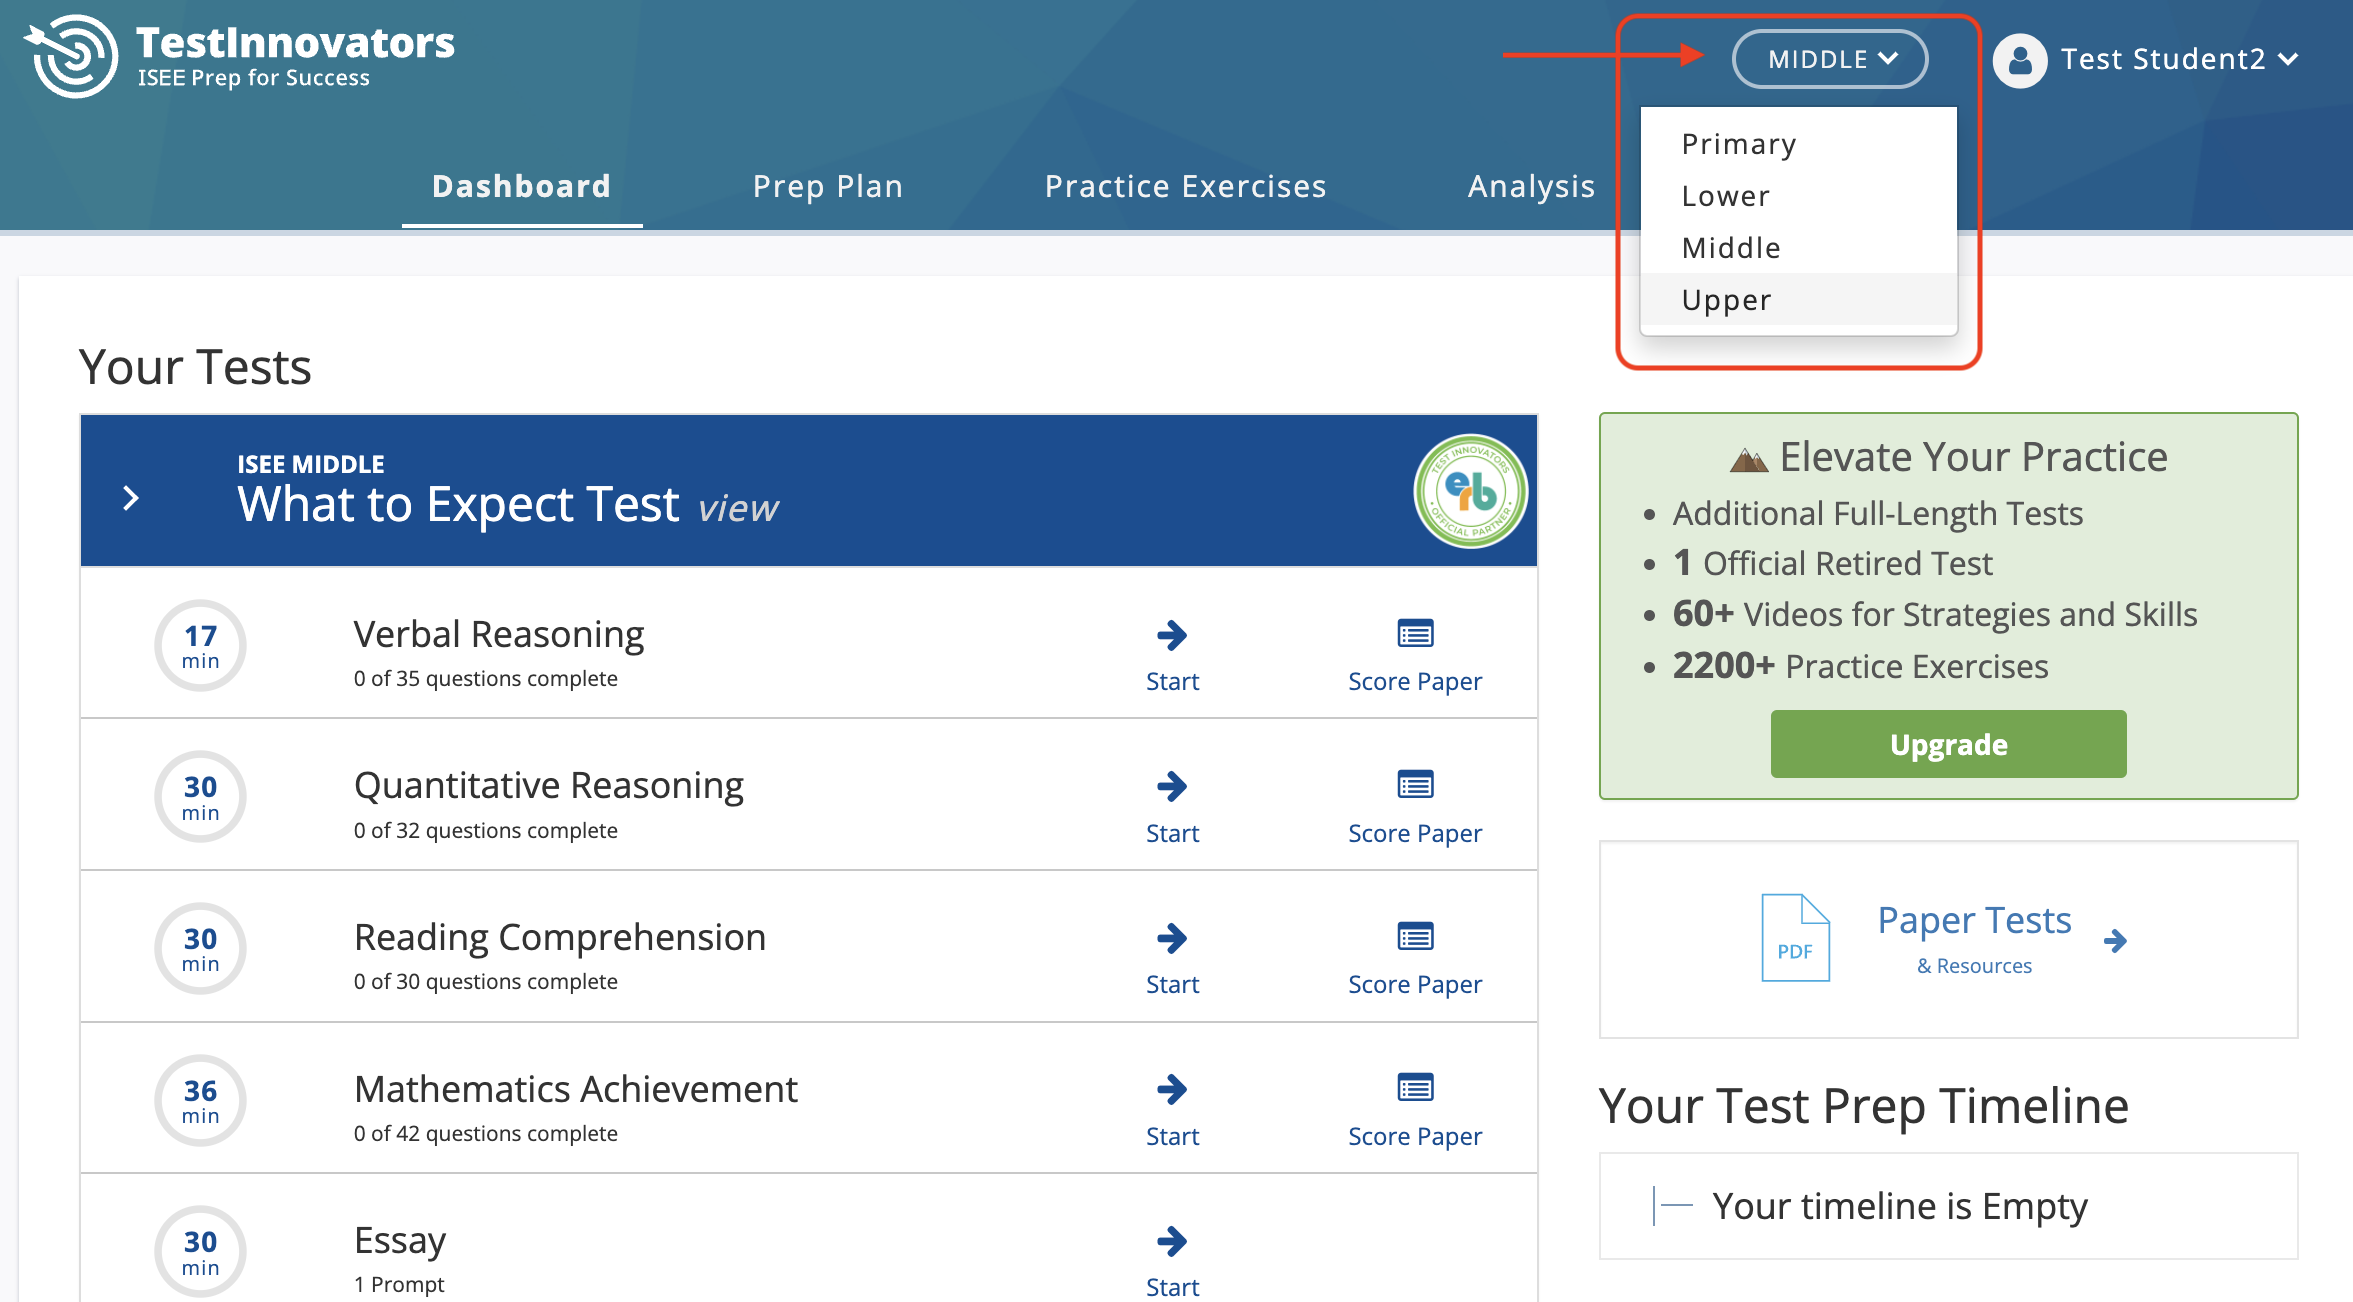Click the Test Student2 user avatar icon
The image size is (2353, 1302).
pos(2019,61)
